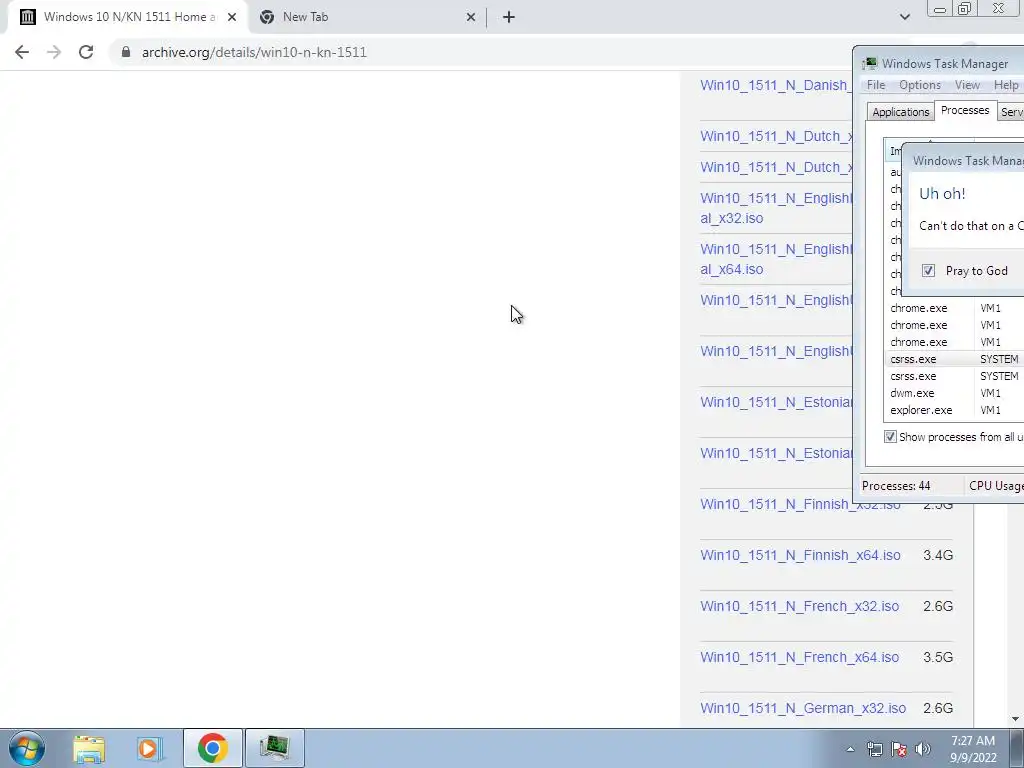Open the network tray icon
Viewport: 1024px width, 768px height.
click(x=874, y=749)
